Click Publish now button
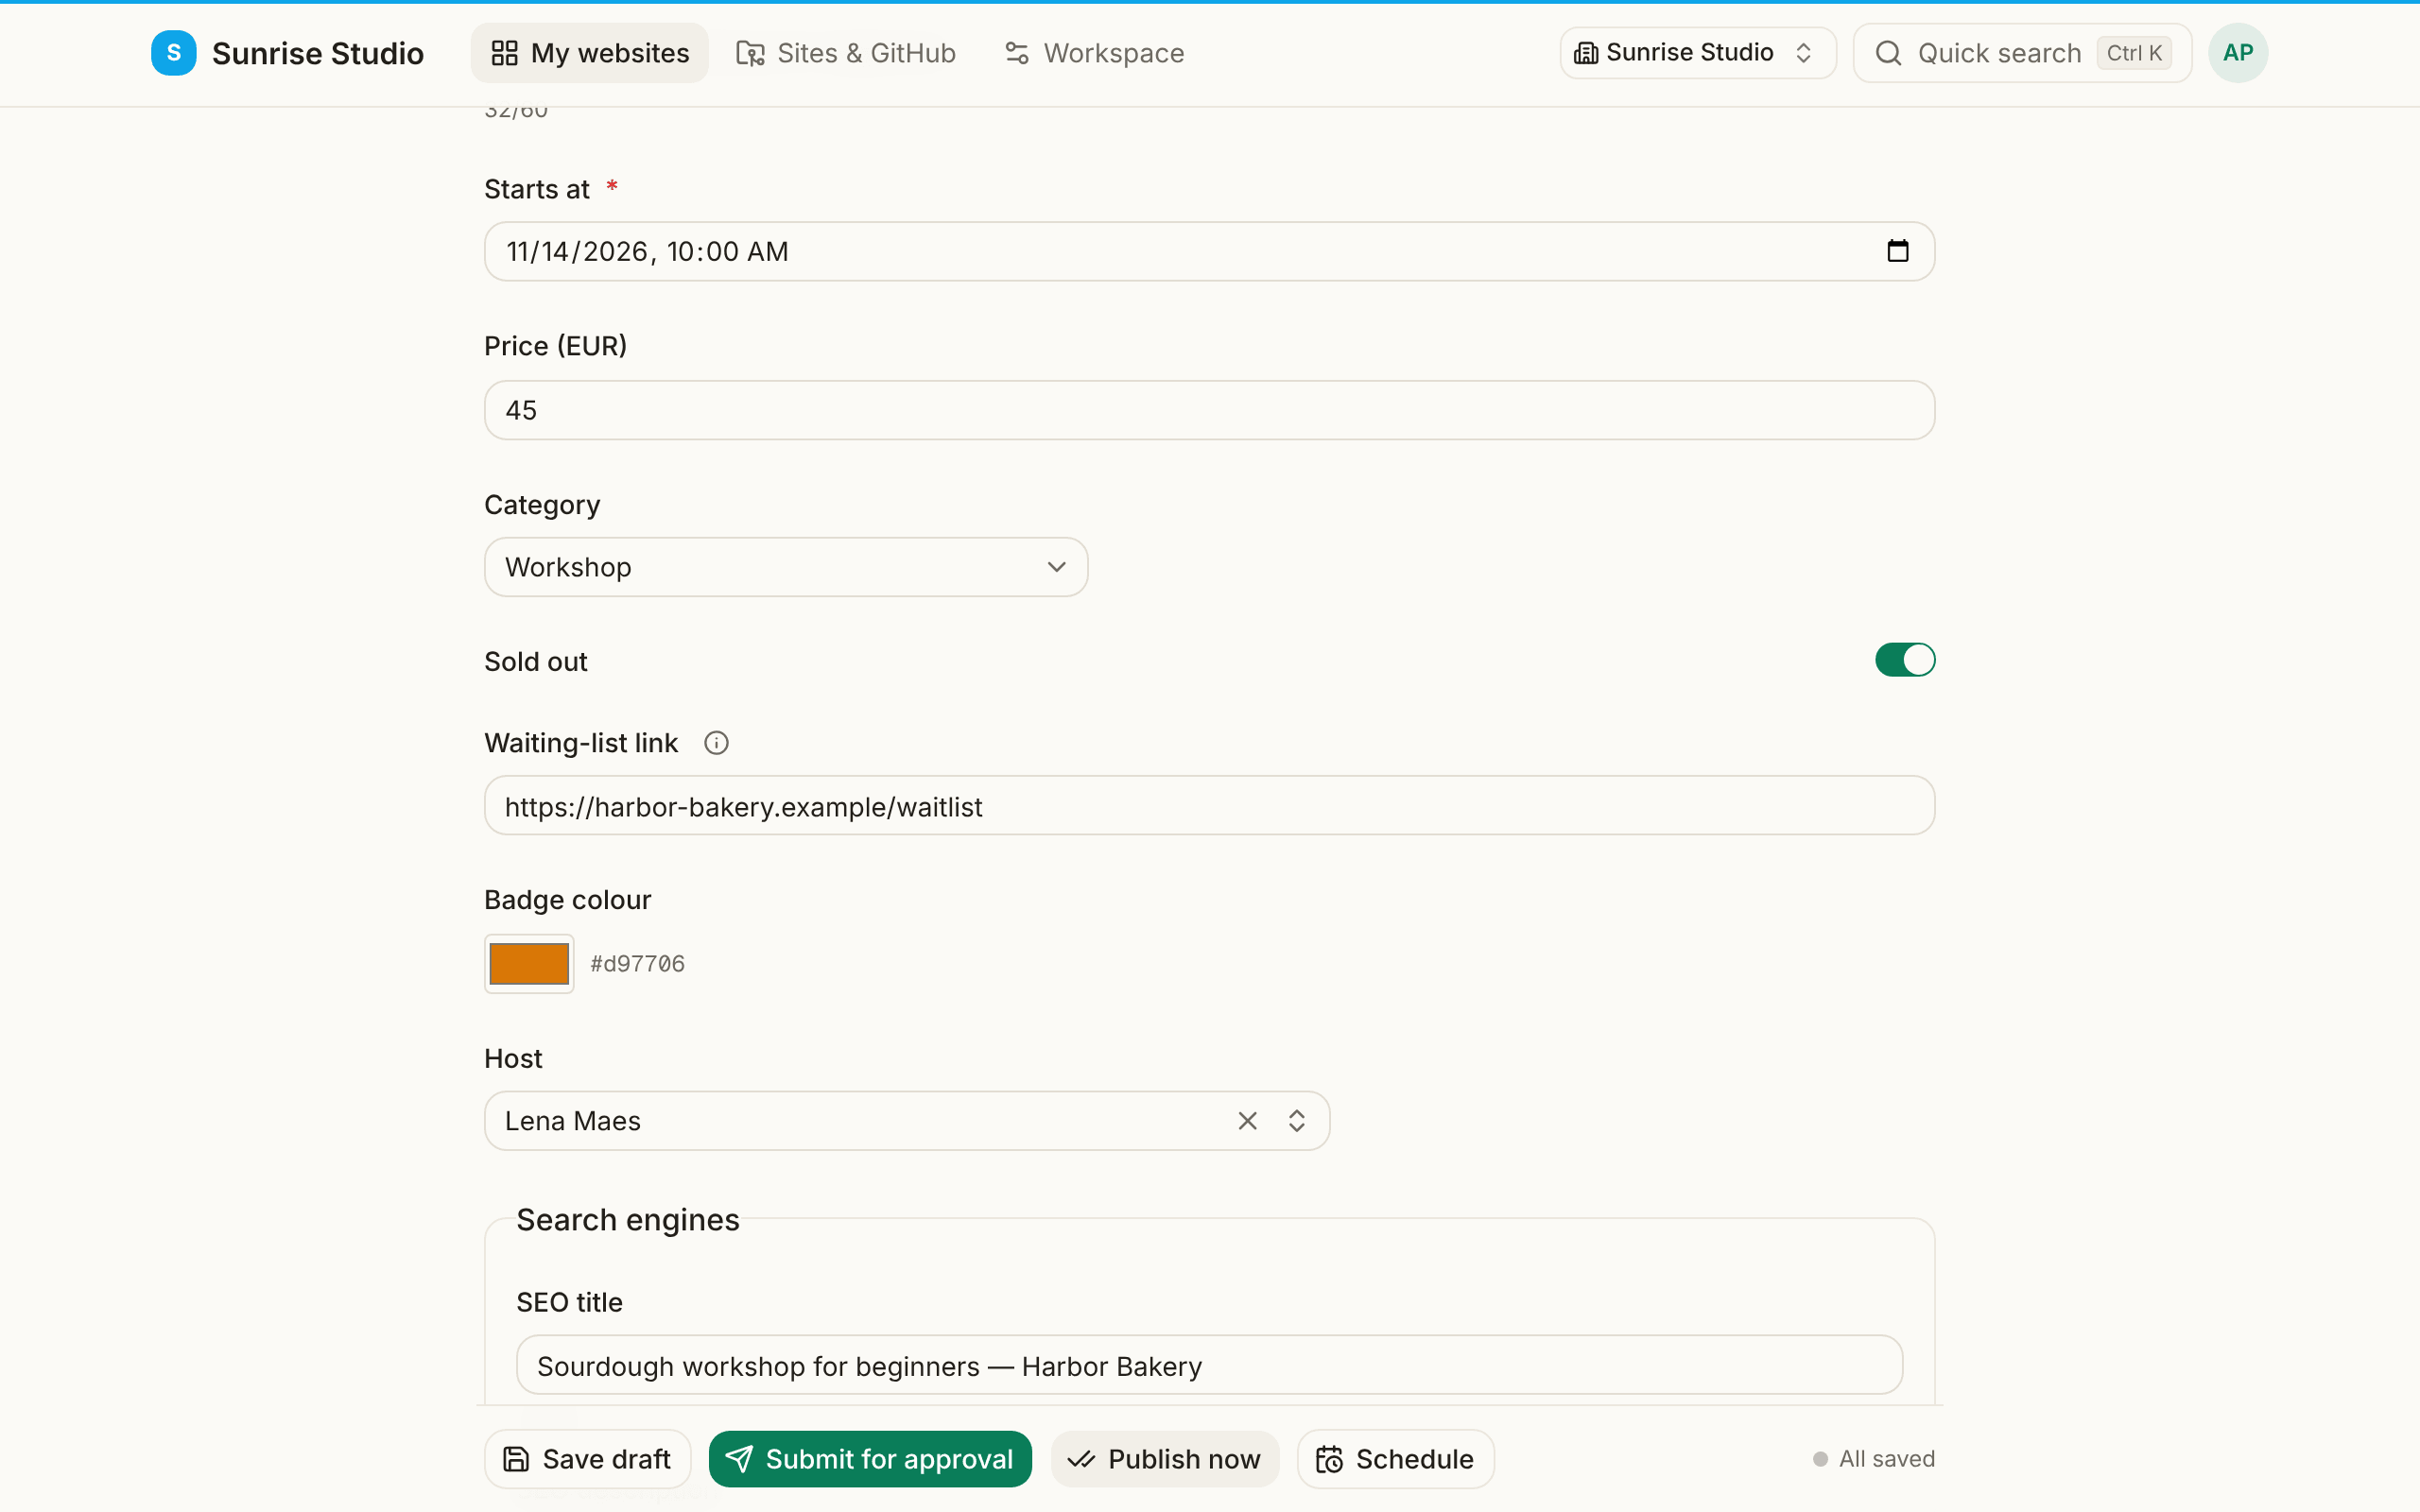2420x1512 pixels. coord(1164,1459)
